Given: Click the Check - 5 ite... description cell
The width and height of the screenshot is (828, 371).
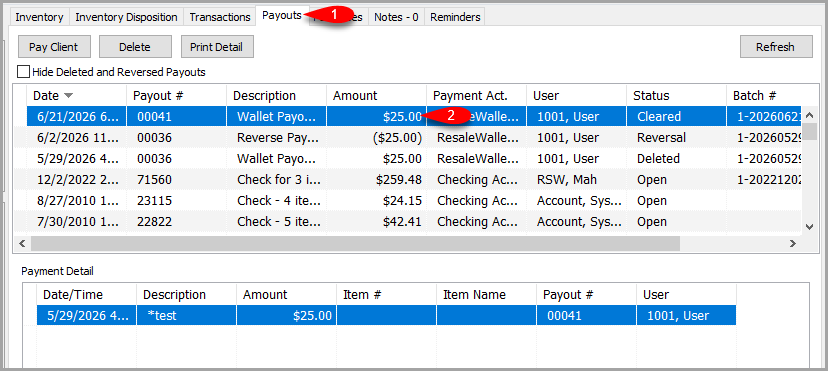Looking at the screenshot, I should click(x=276, y=222).
